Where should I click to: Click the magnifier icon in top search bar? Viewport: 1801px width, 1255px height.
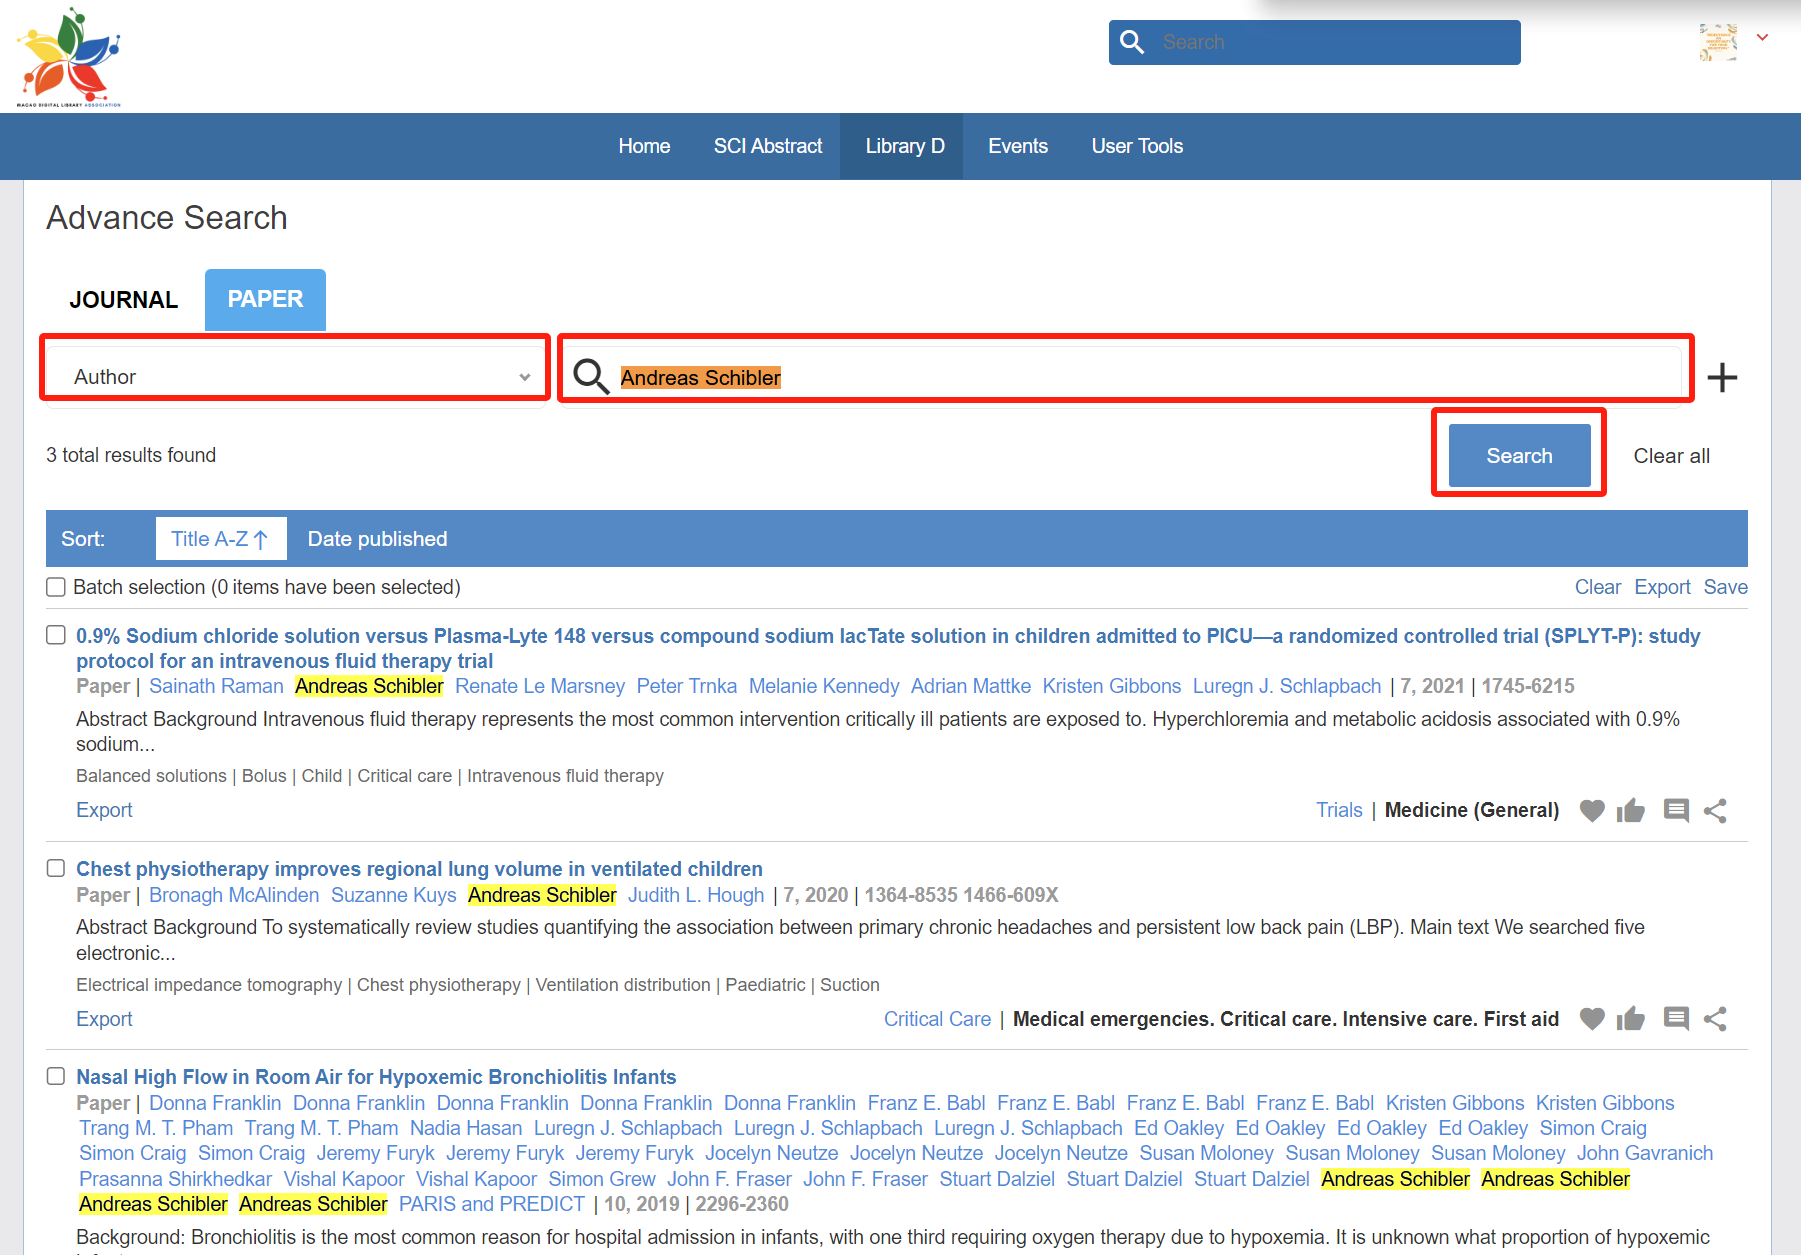point(1132,42)
